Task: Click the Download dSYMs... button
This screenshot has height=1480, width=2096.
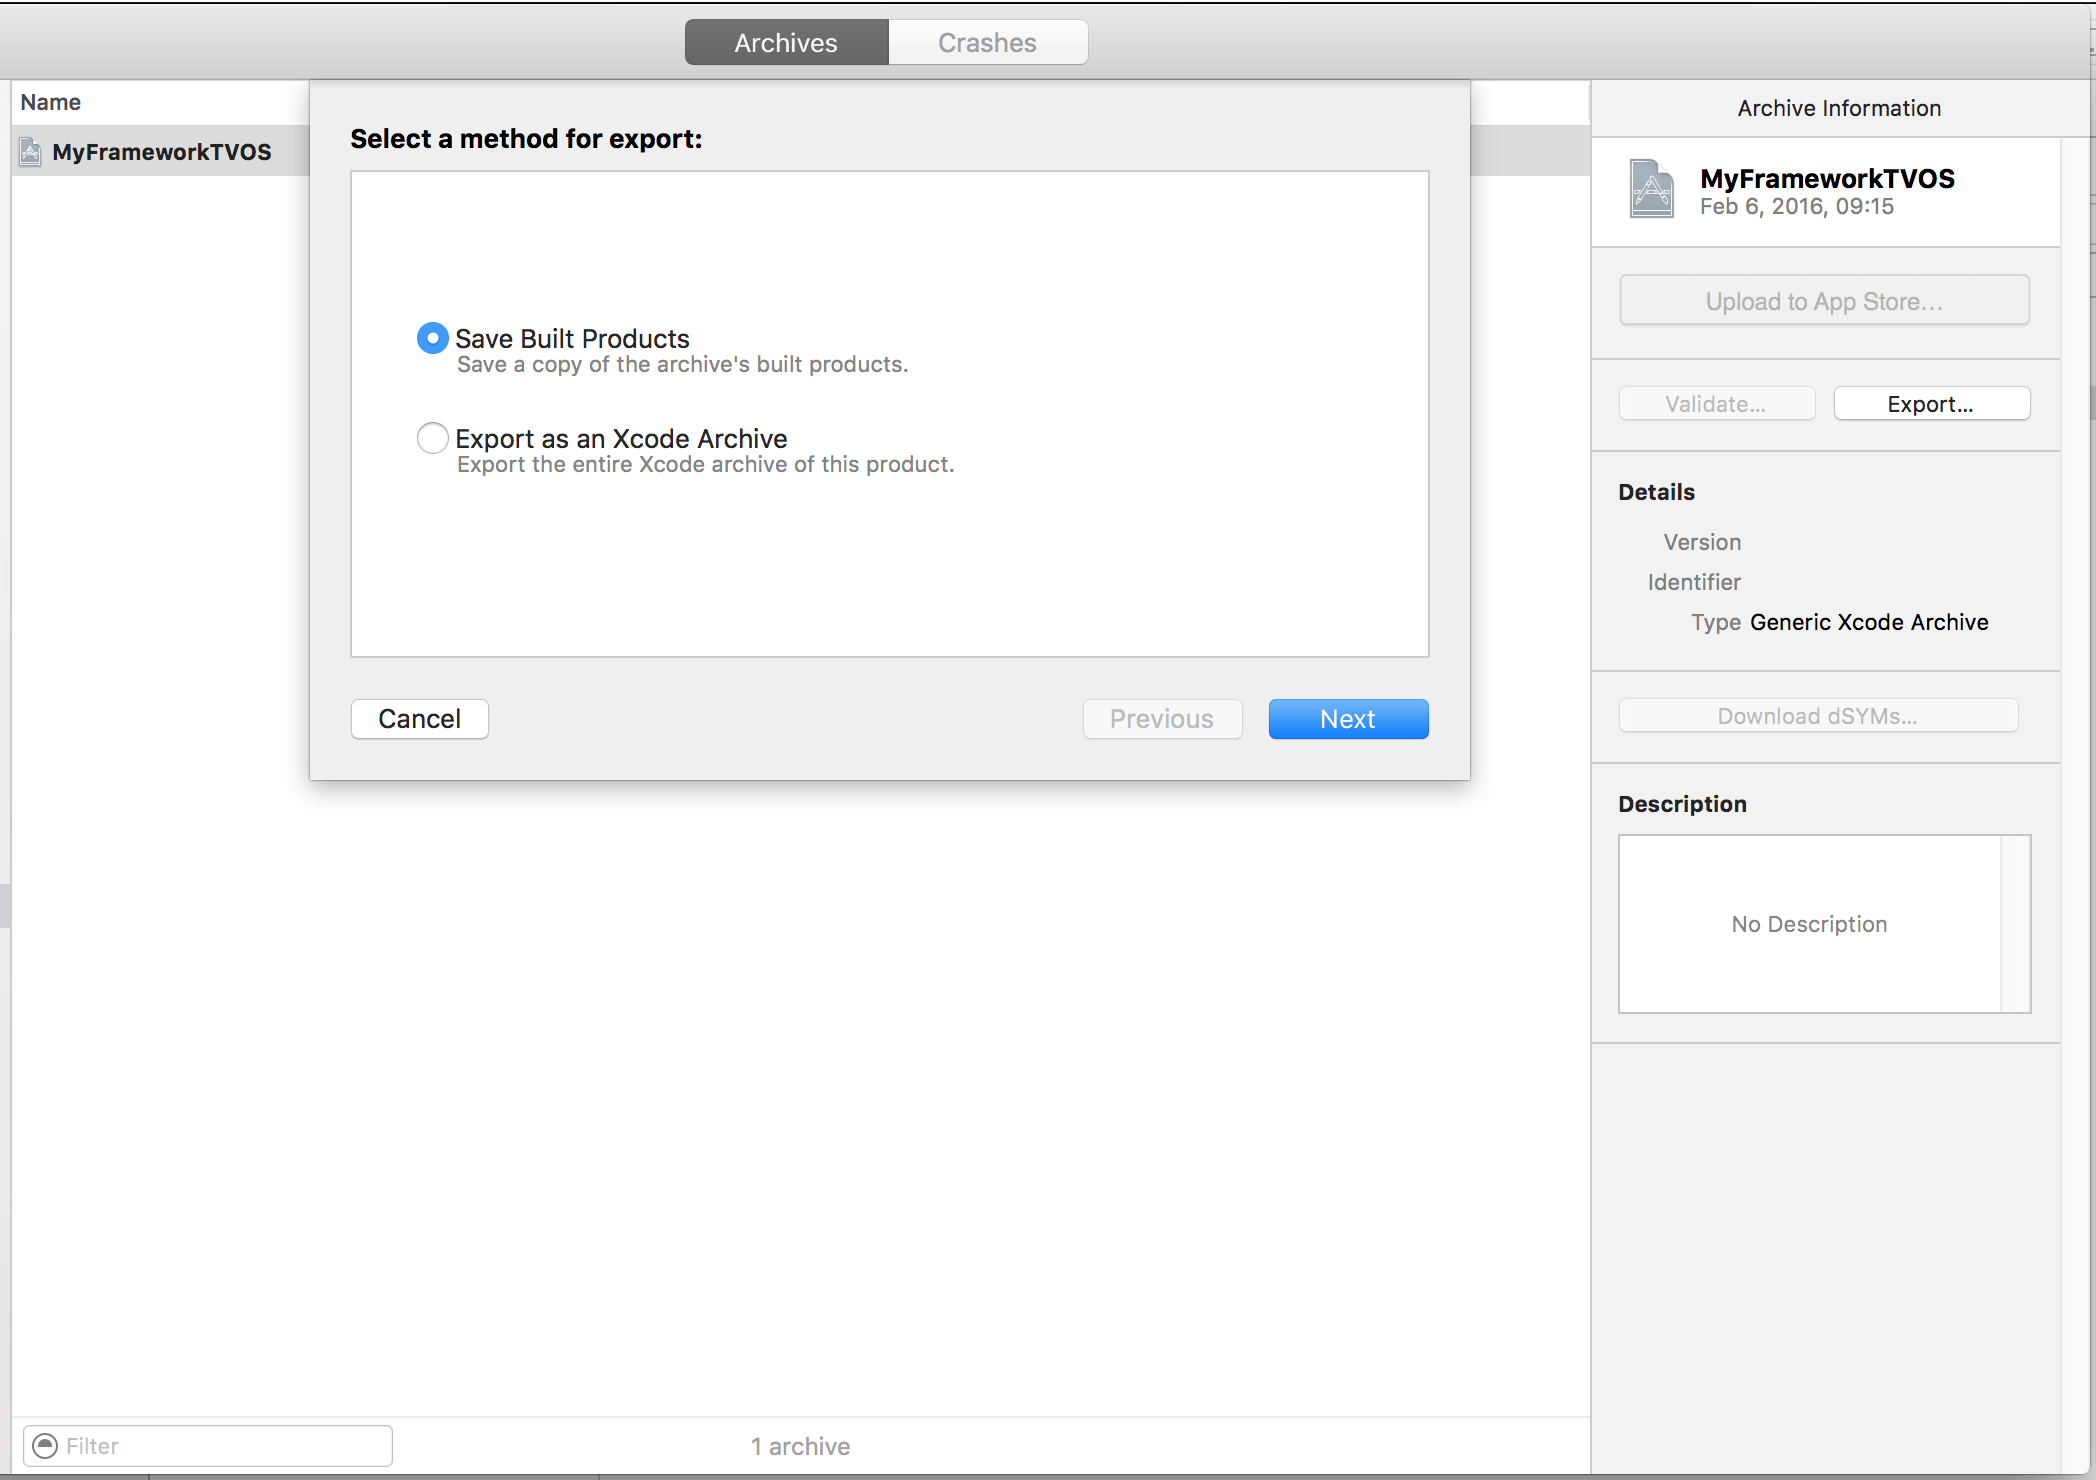Action: 1818,716
